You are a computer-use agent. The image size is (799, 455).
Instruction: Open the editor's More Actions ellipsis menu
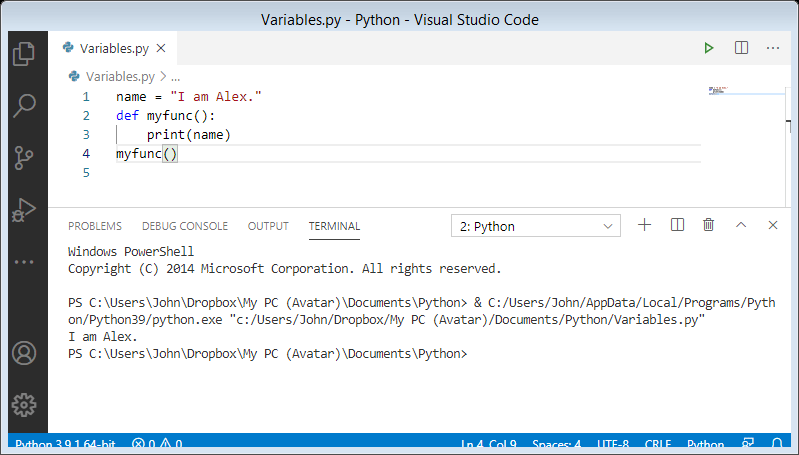(x=773, y=47)
